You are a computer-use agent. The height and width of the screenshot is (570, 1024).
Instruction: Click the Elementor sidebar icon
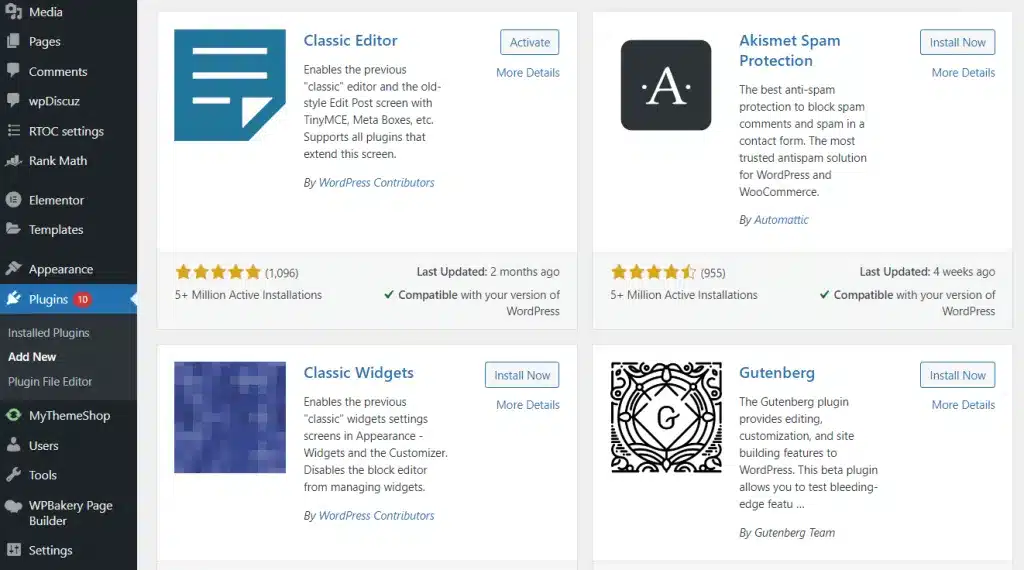tap(13, 200)
